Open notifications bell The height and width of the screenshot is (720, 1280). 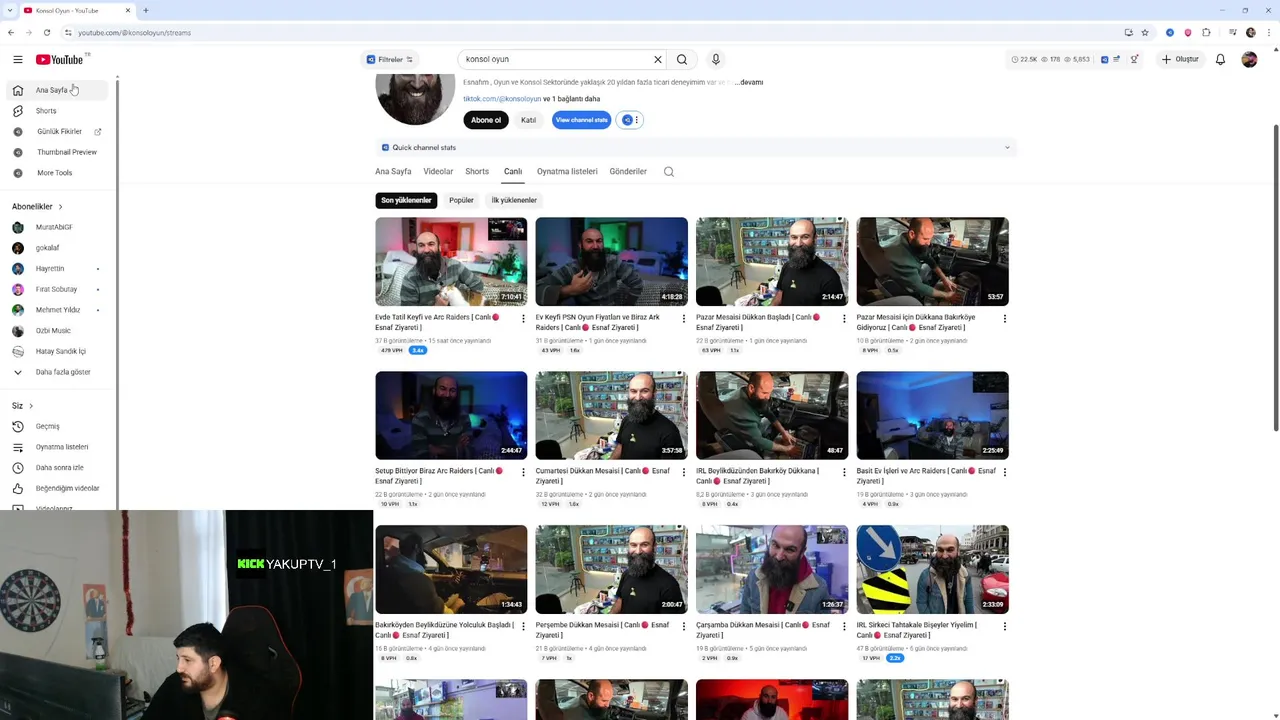pyautogui.click(x=1220, y=59)
